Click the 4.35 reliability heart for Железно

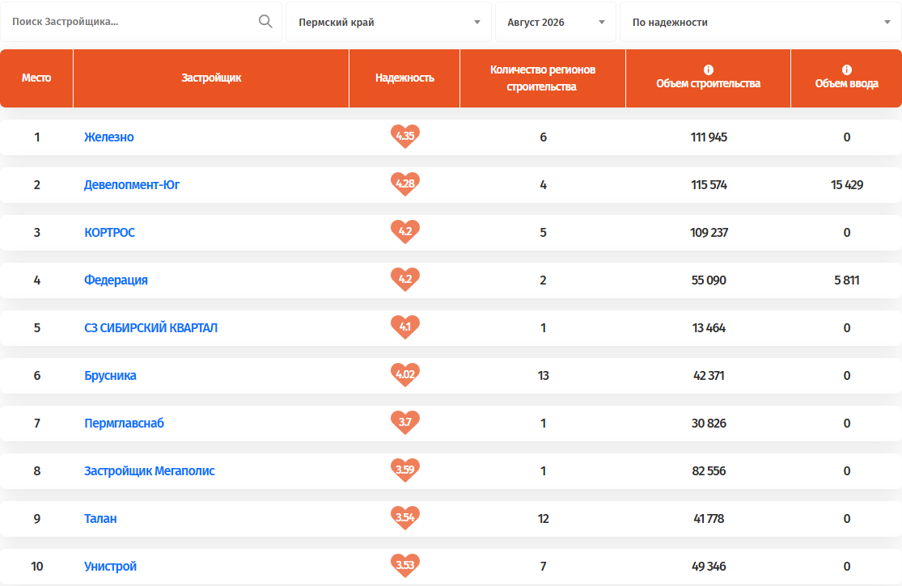pyautogui.click(x=405, y=136)
